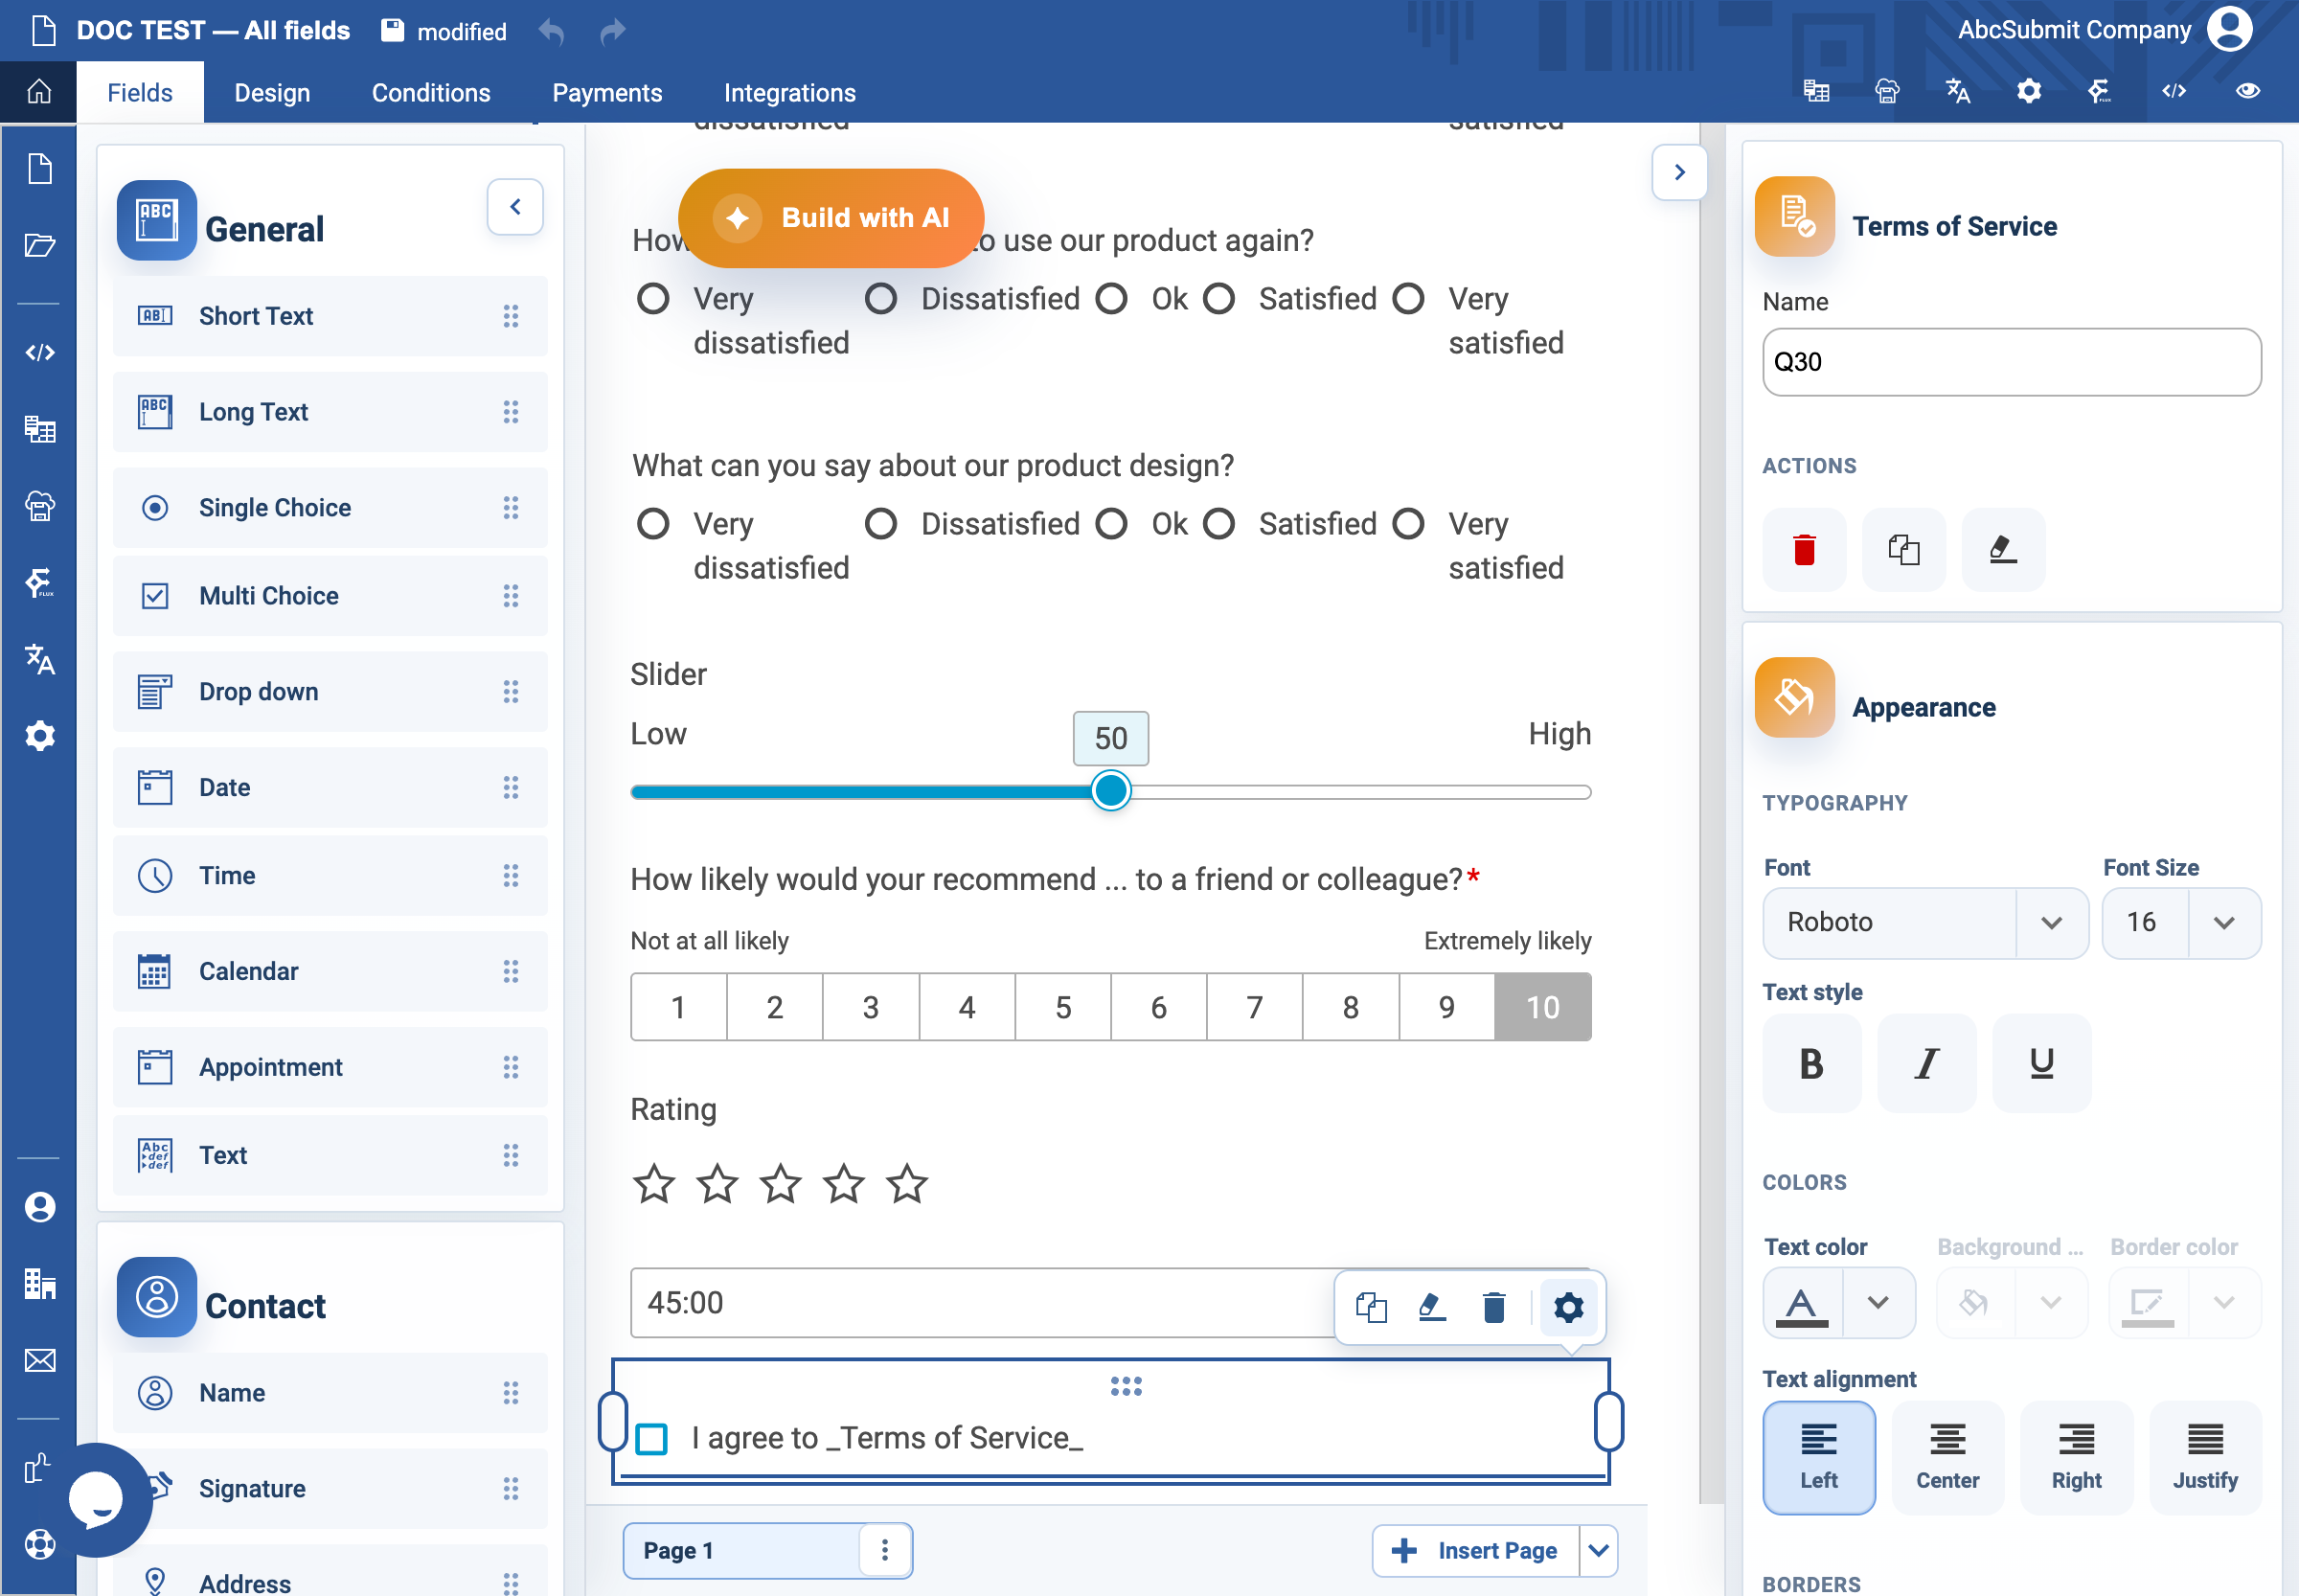Select 'Very satisfied' under use product again question
Screen dimensions: 2299x1596
(x=1407, y=299)
